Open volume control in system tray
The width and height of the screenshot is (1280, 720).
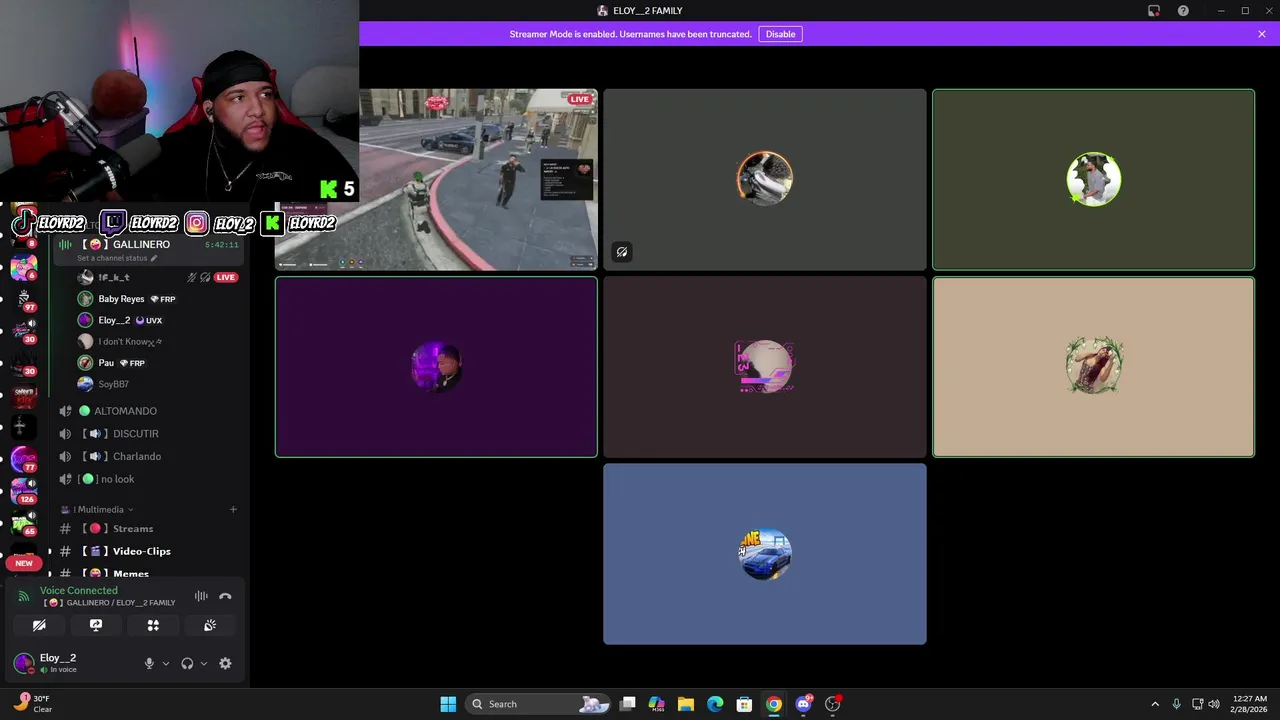1214,704
